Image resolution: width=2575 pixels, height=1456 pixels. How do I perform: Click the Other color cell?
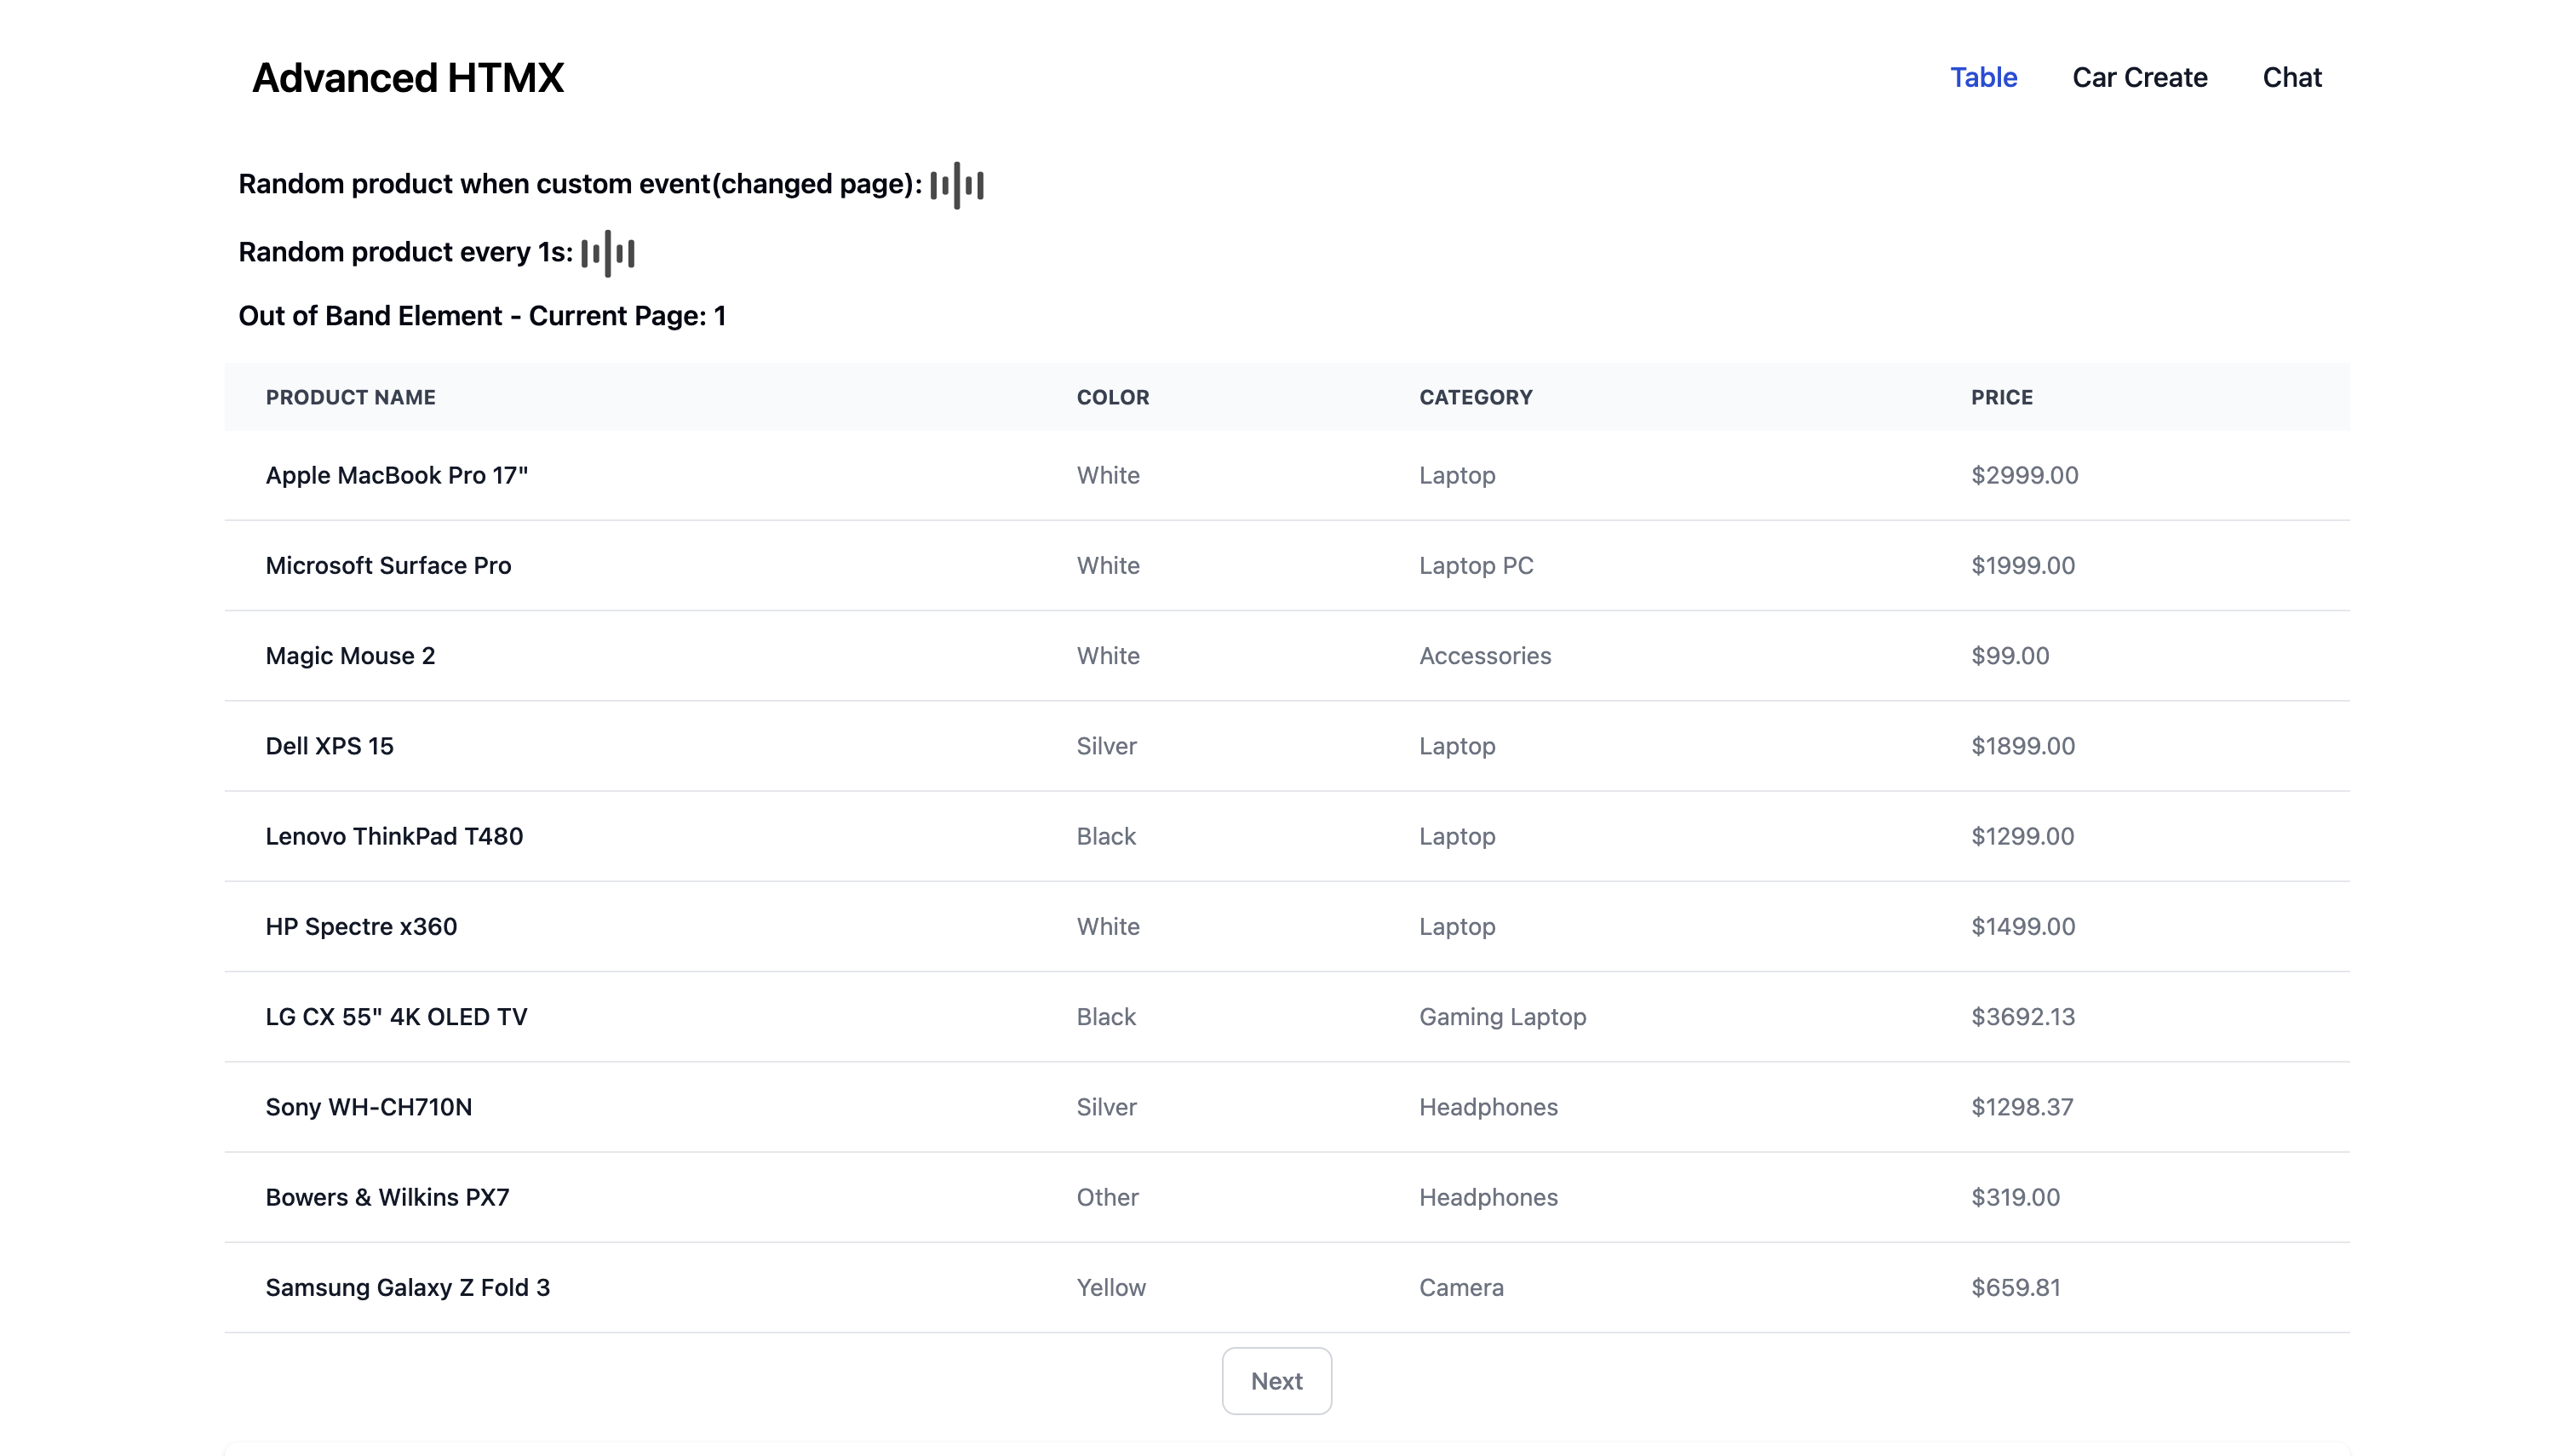tap(1107, 1197)
